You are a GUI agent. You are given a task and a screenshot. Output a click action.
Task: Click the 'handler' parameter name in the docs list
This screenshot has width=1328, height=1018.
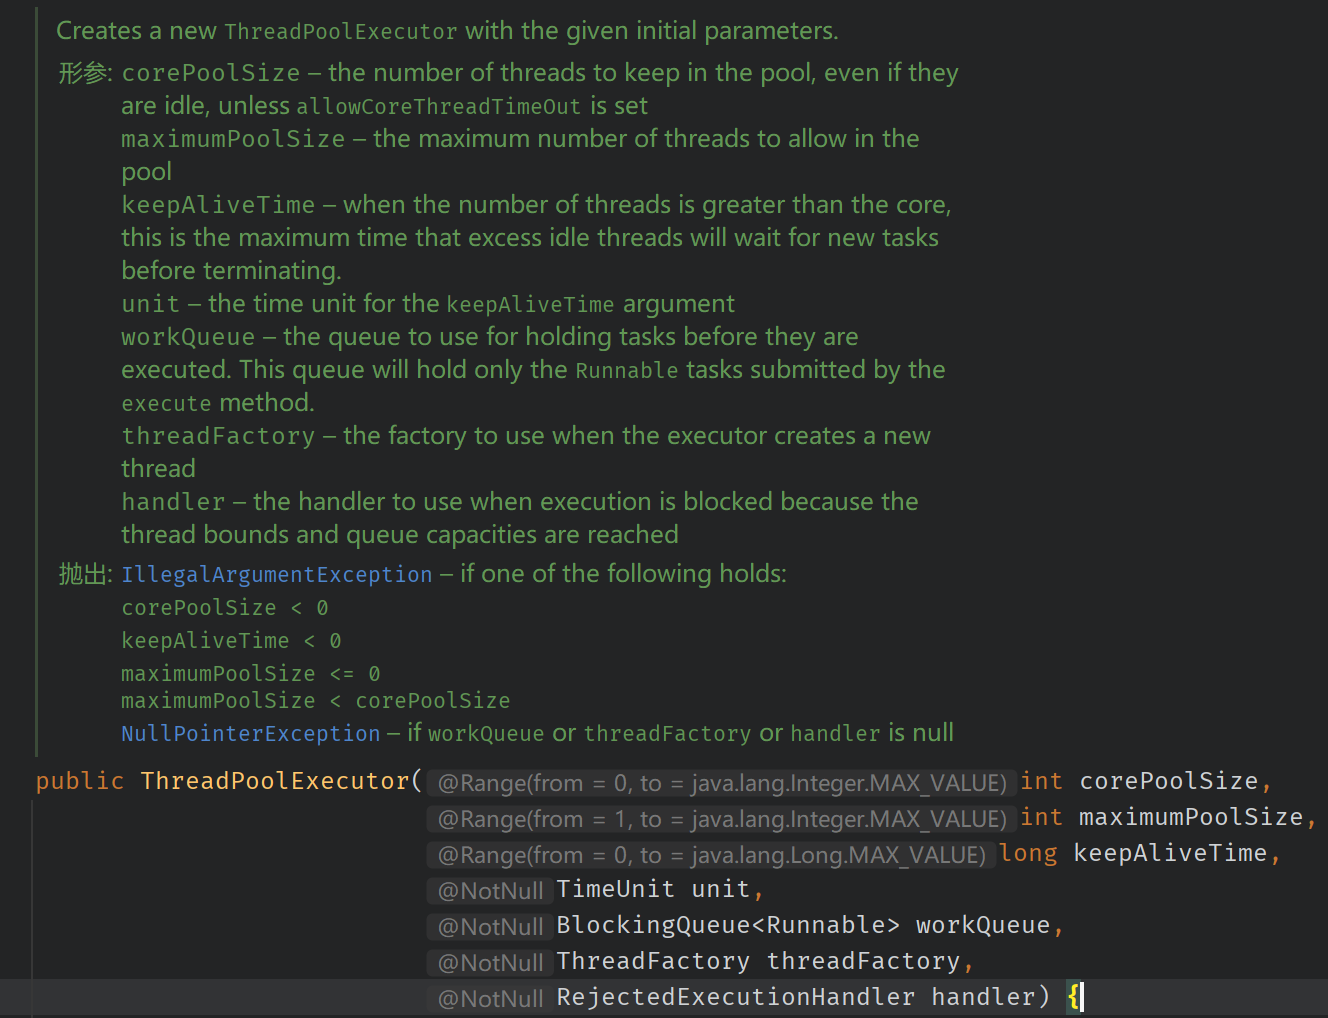coord(173,502)
